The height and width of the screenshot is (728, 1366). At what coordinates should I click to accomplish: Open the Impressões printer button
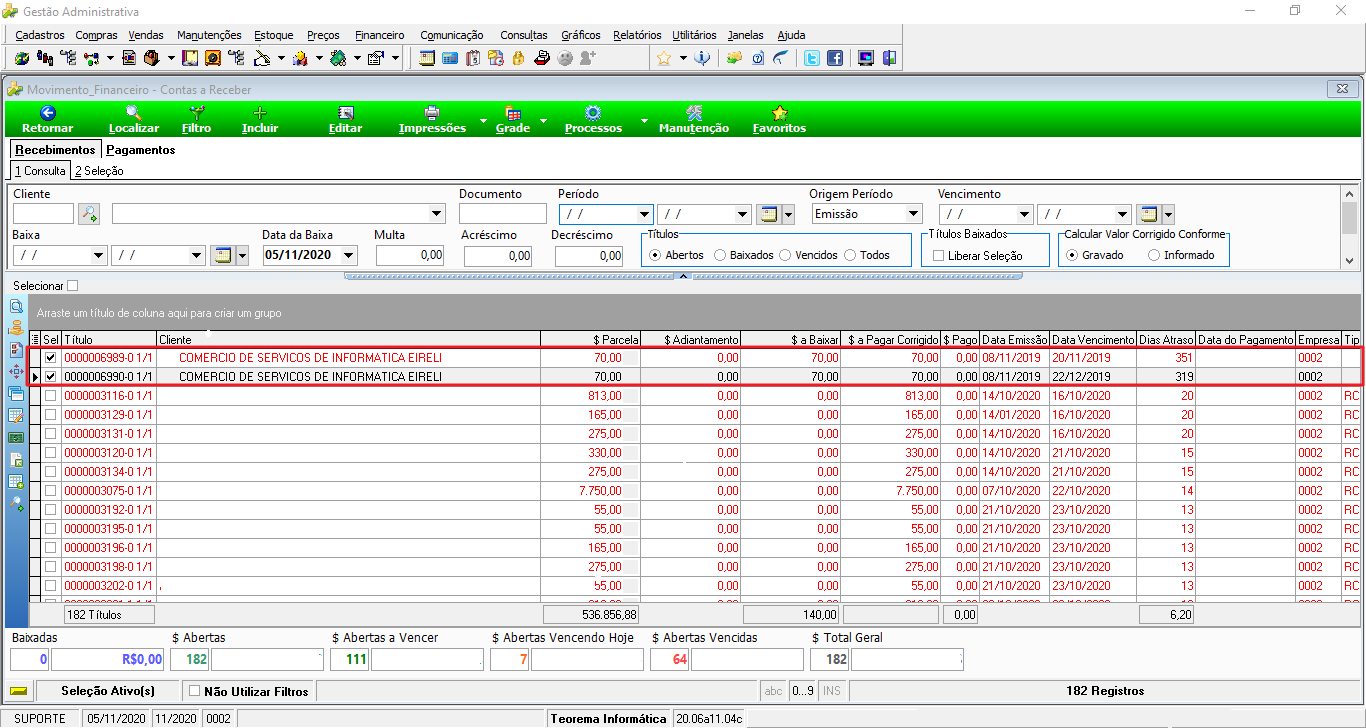432,120
